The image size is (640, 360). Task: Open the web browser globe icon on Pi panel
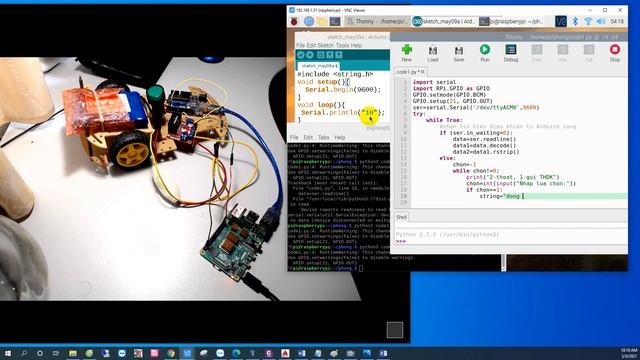(309, 21)
